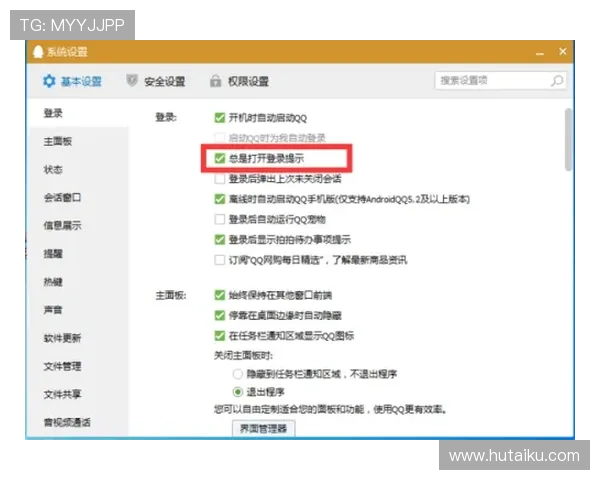Switch to the 安全设置 tab
The image size is (600, 480).
point(156,81)
